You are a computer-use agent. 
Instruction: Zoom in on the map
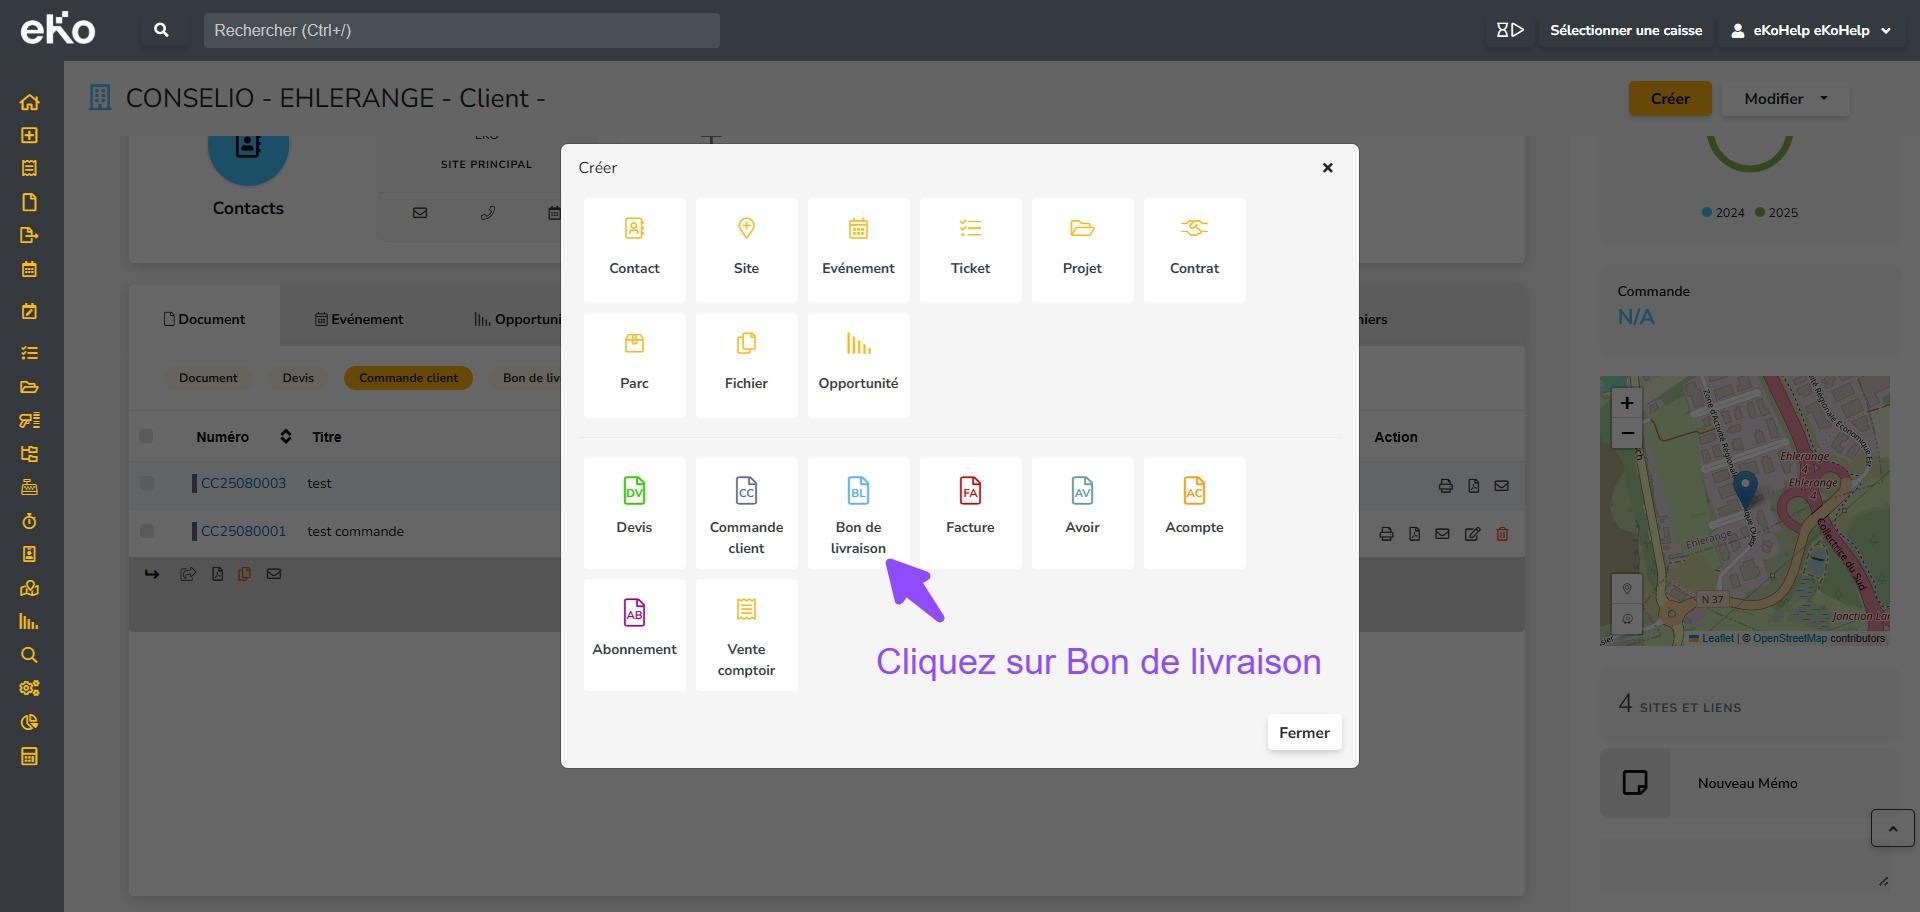pos(1627,403)
